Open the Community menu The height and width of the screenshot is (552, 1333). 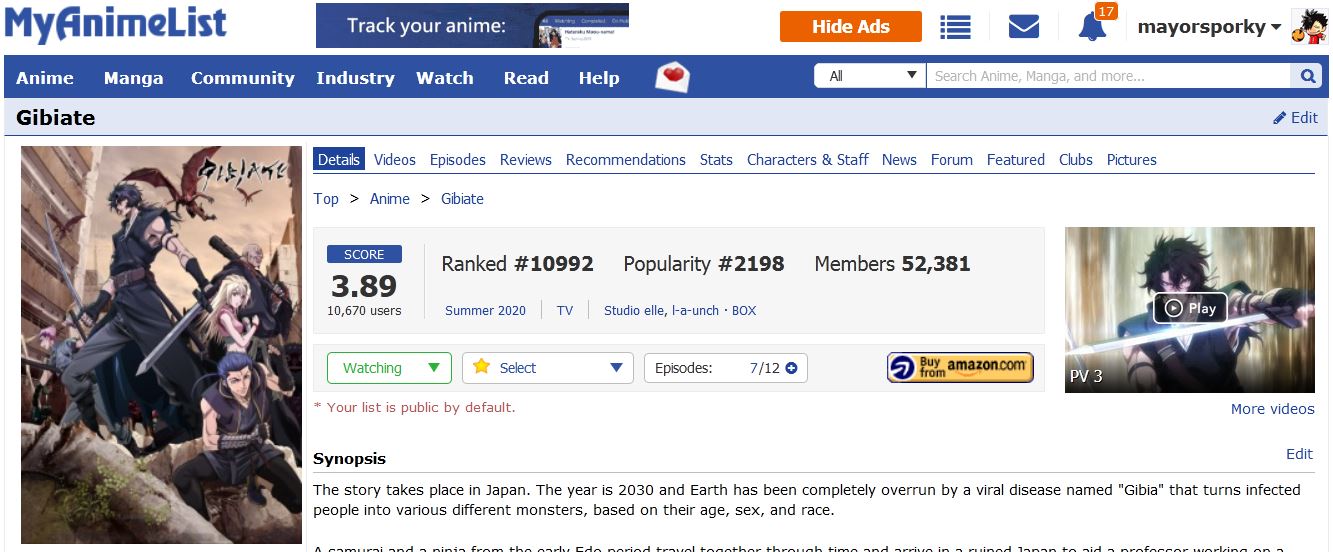click(243, 78)
